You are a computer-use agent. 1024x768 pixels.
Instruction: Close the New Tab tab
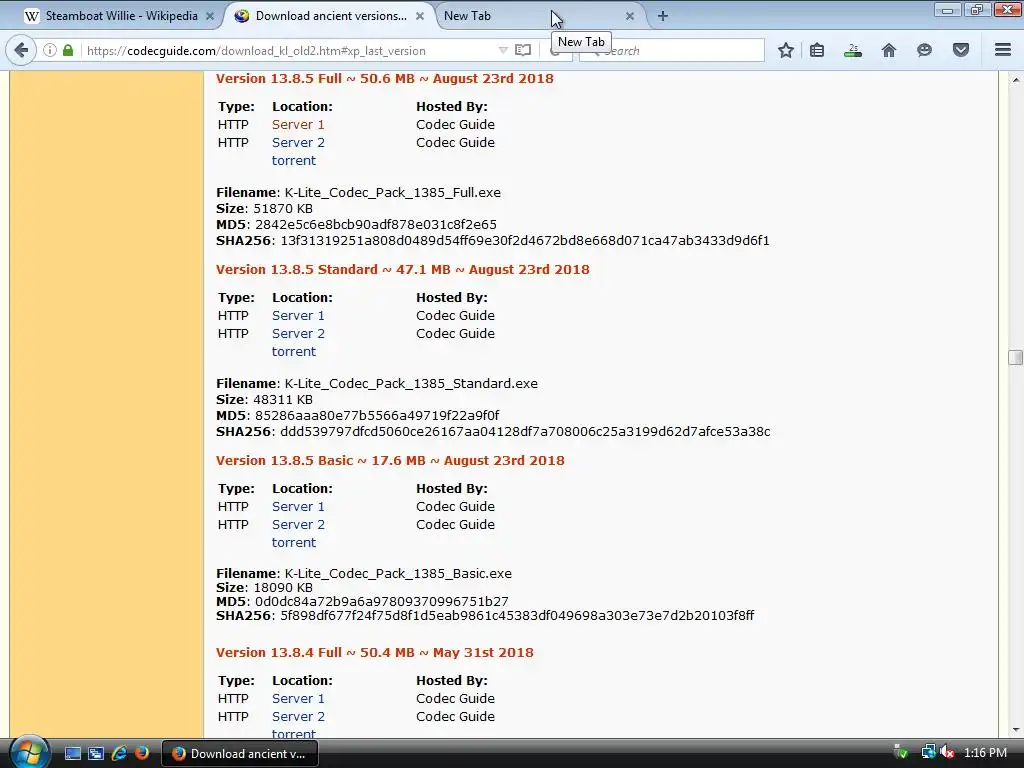[x=630, y=16]
